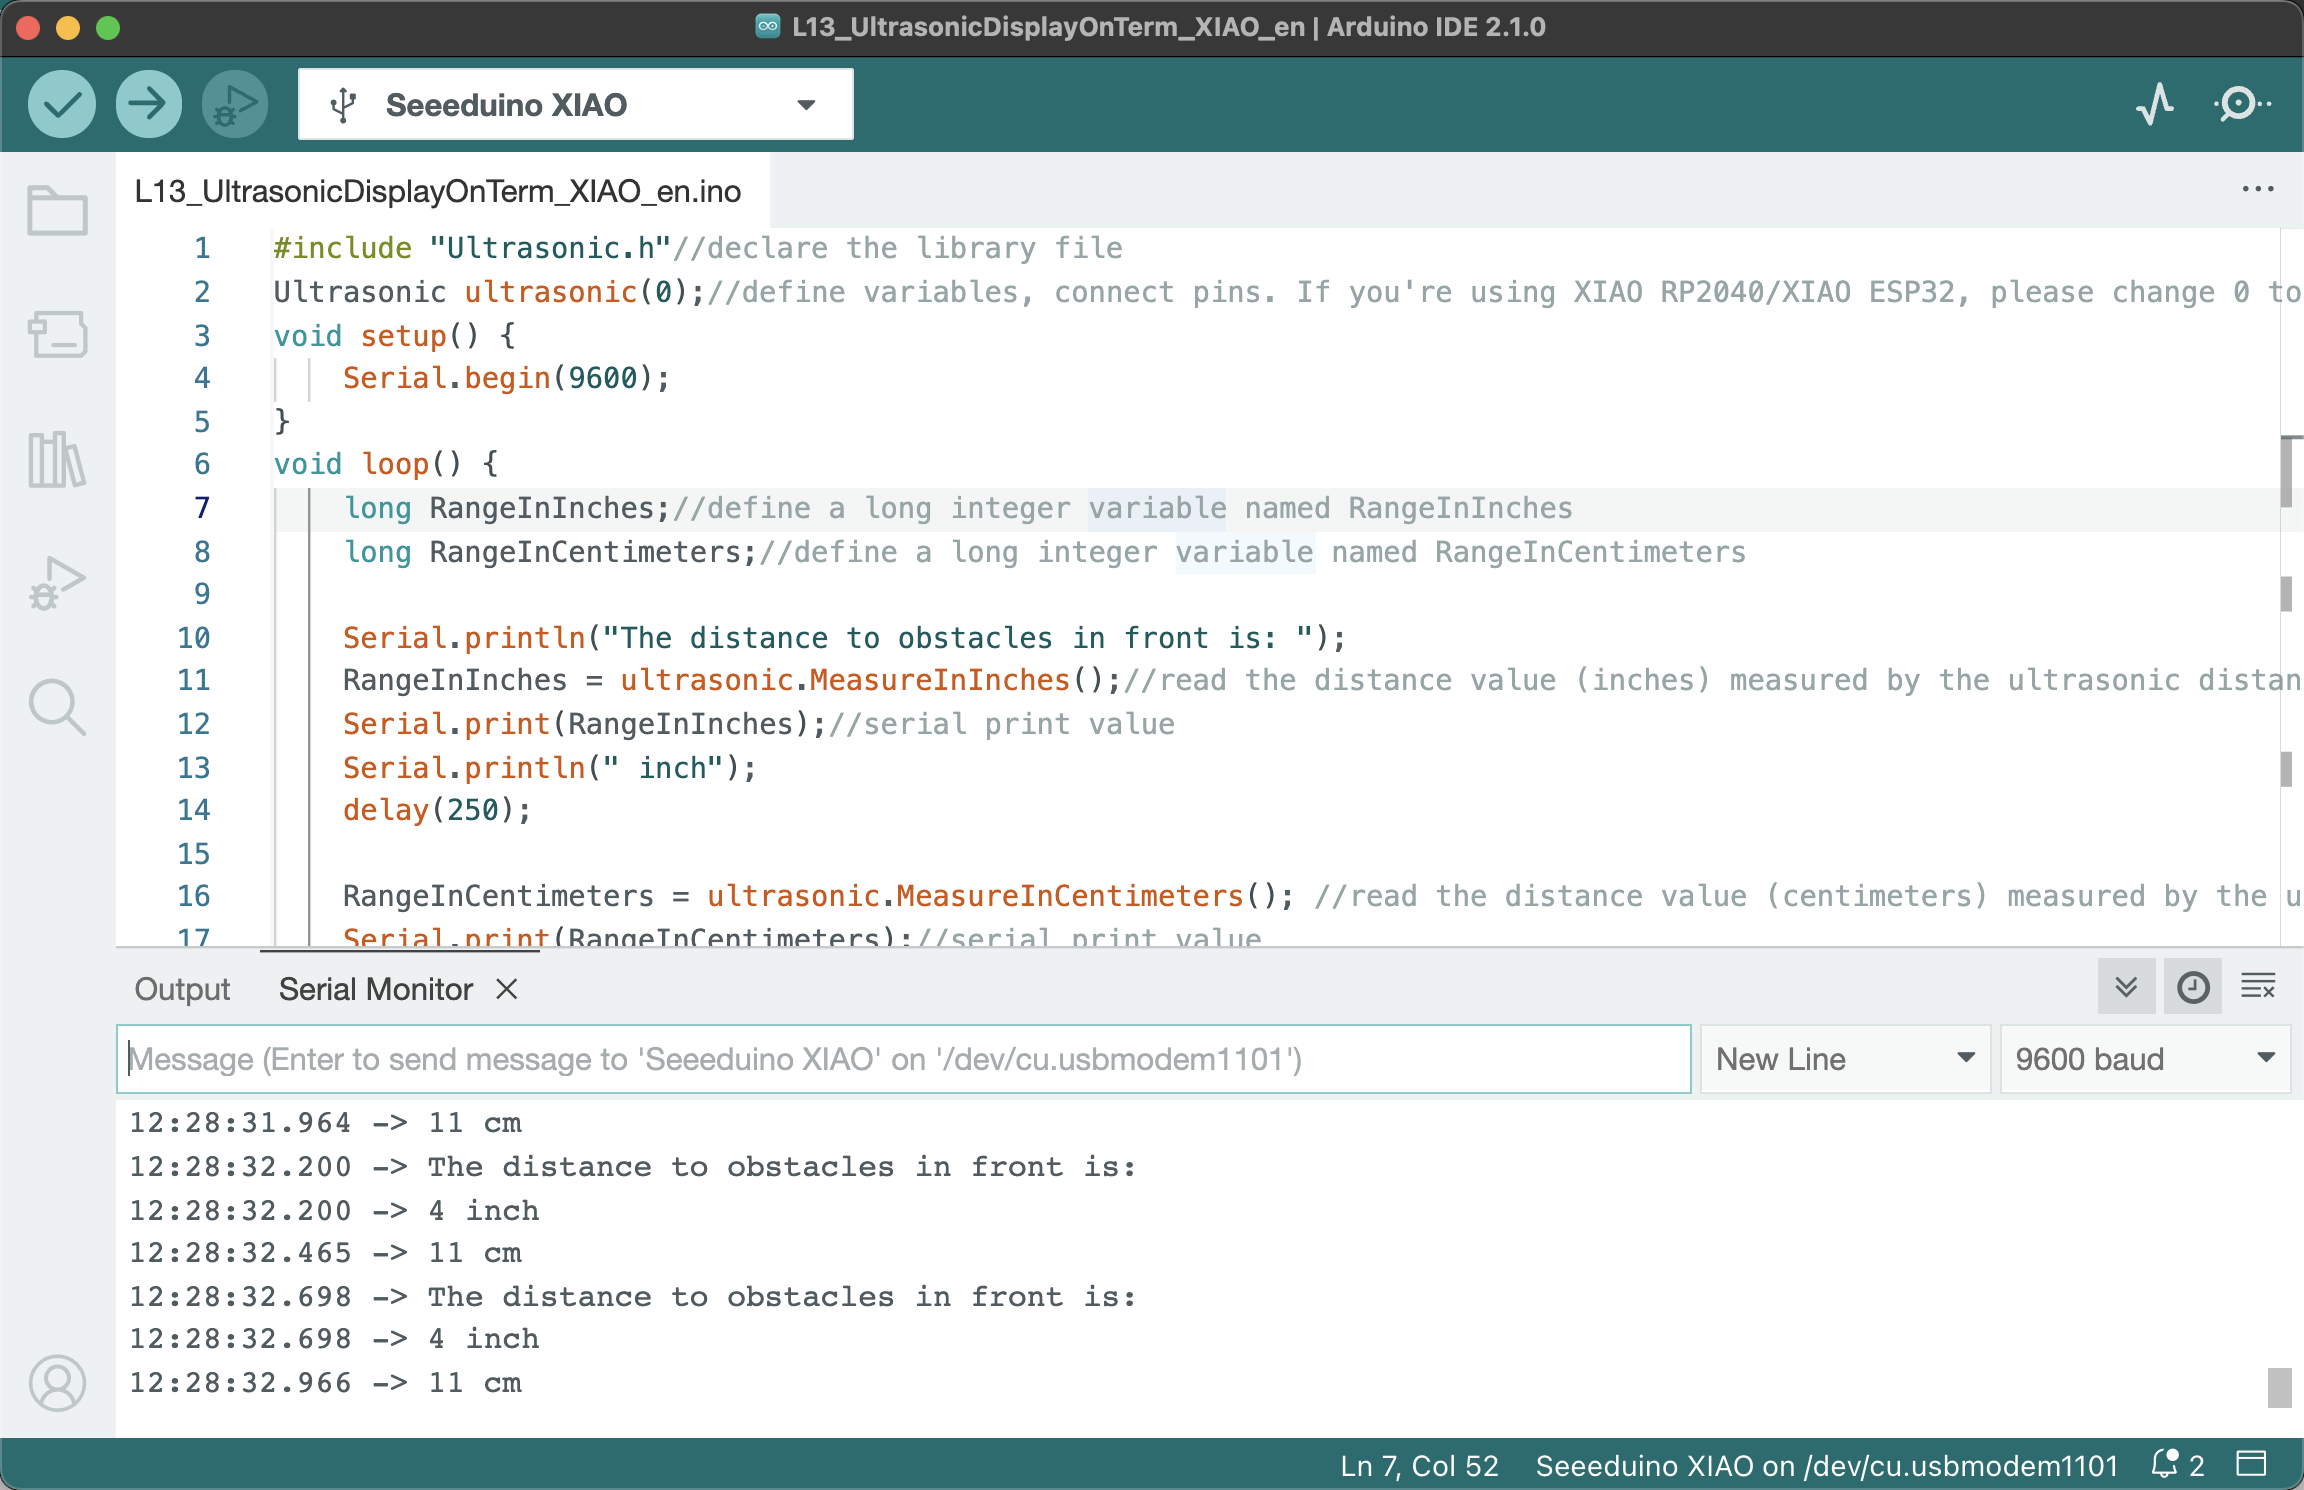Expand the Seeeduino XIAO board dropdown
The width and height of the screenshot is (2304, 1490).
point(806,104)
